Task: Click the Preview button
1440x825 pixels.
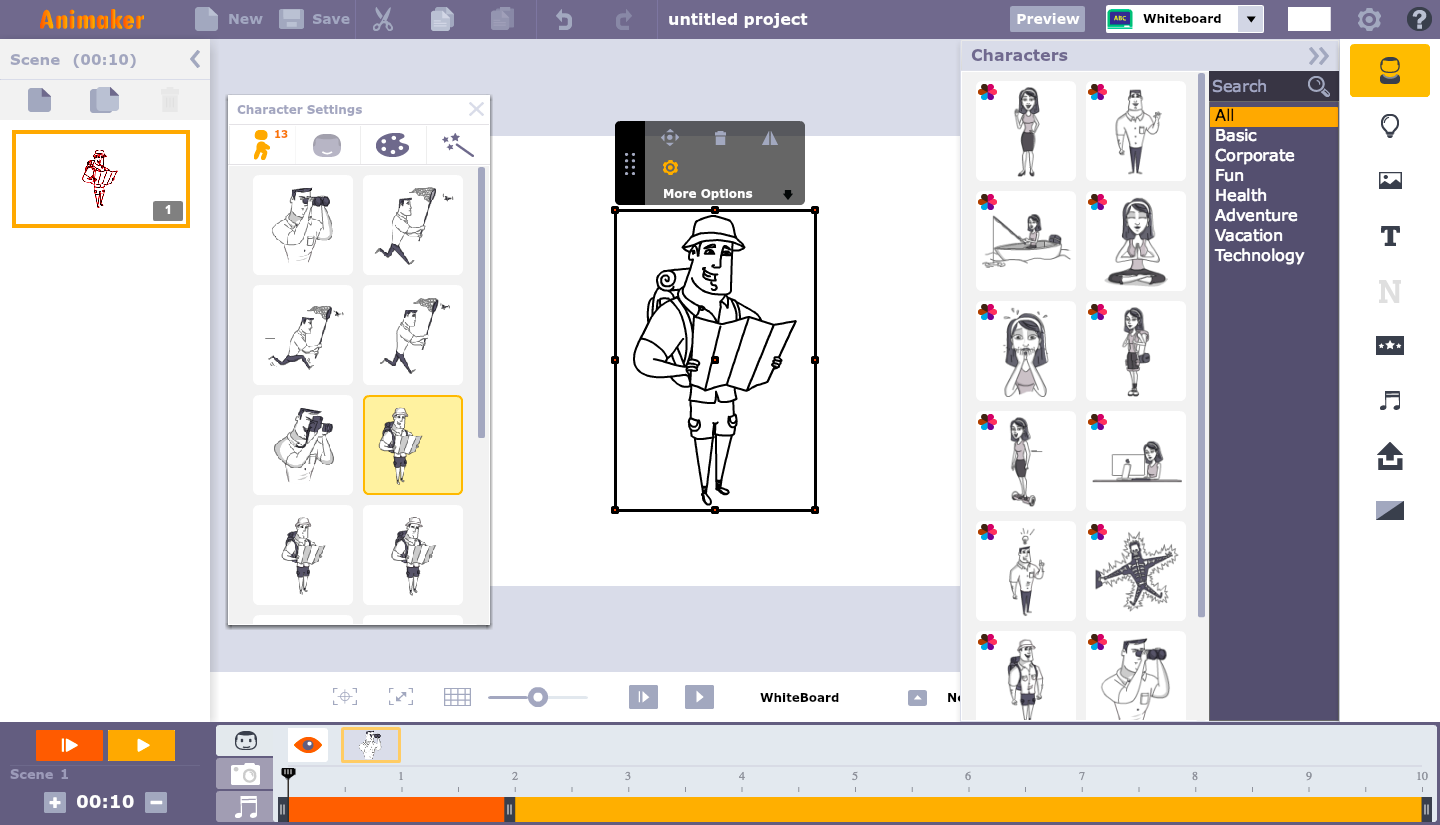Action: (1046, 18)
